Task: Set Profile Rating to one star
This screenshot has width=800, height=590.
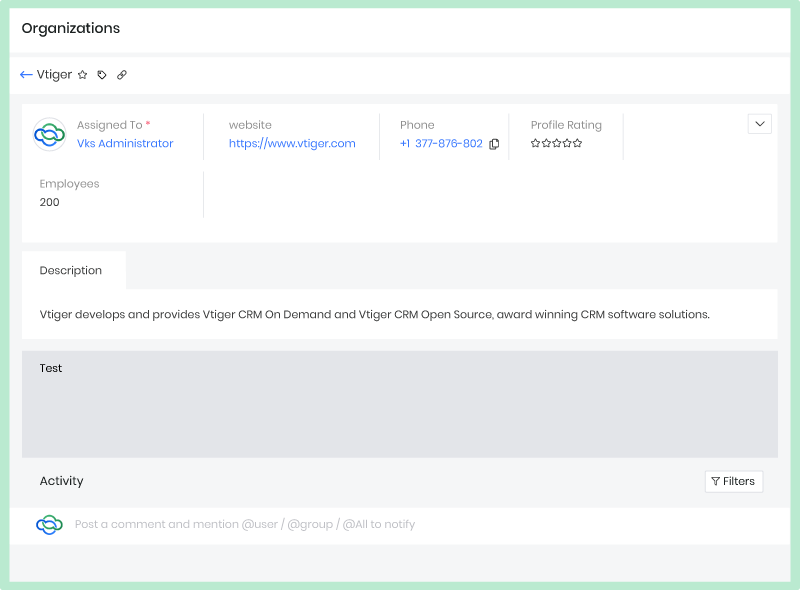Action: click(535, 144)
